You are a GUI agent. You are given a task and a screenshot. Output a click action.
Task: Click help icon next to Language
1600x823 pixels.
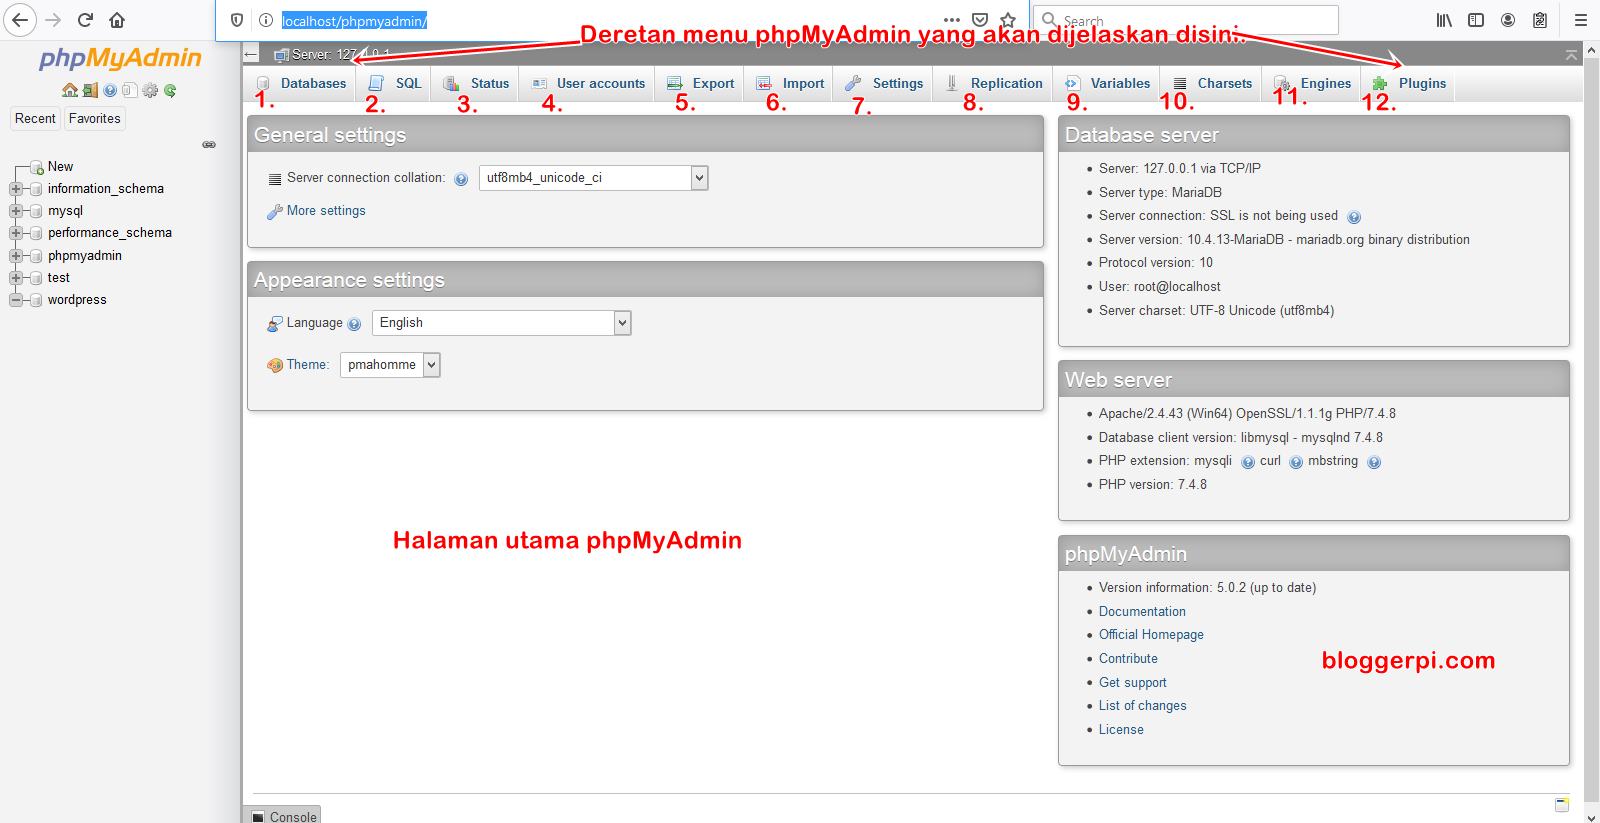coord(354,324)
